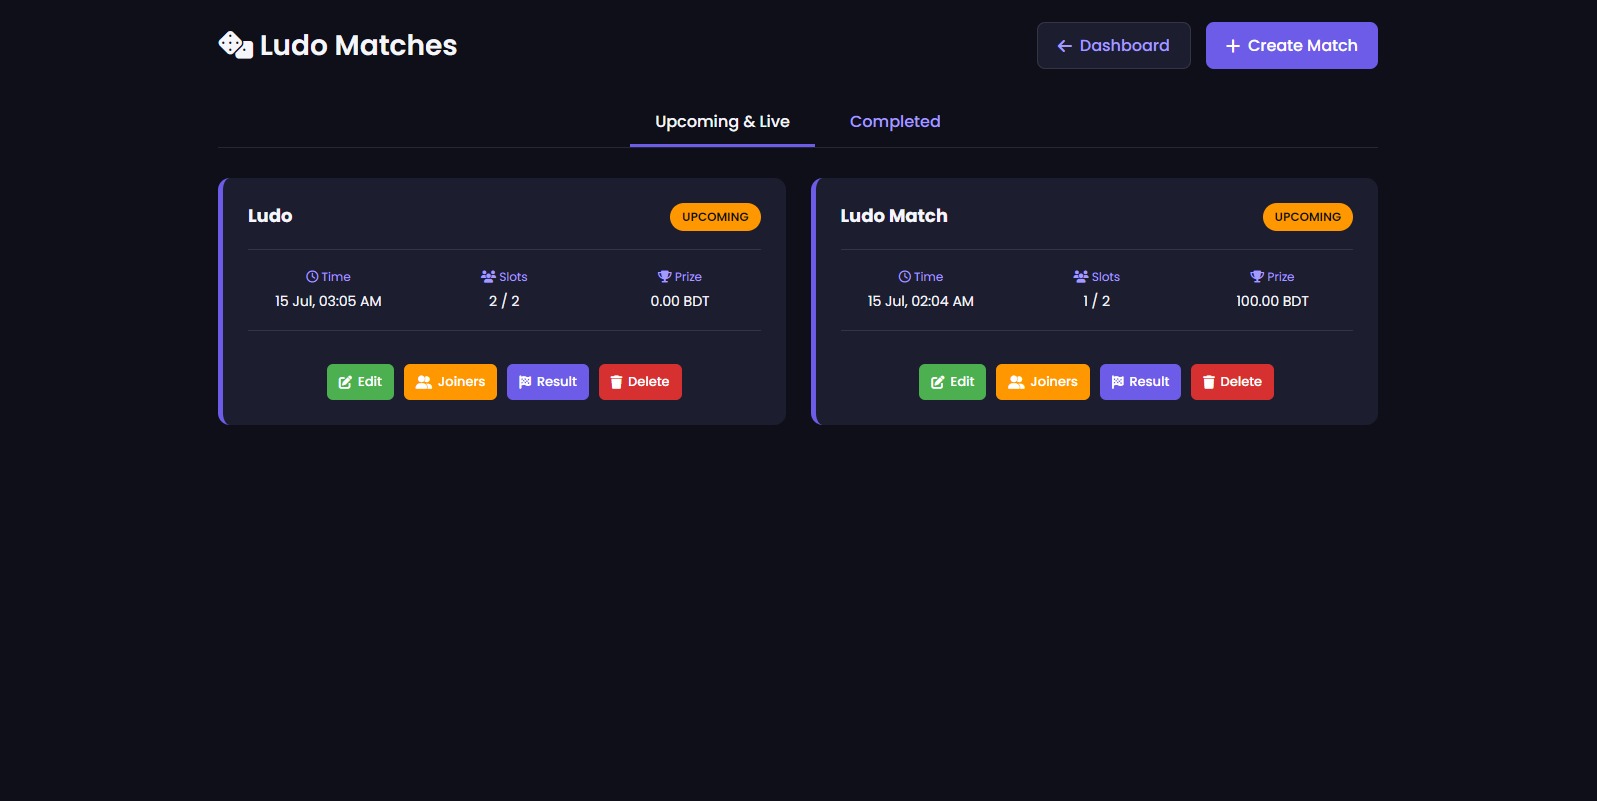Click the clock icon in Ludo Match card
Viewport: 1597px width, 801px height.
coord(904,277)
